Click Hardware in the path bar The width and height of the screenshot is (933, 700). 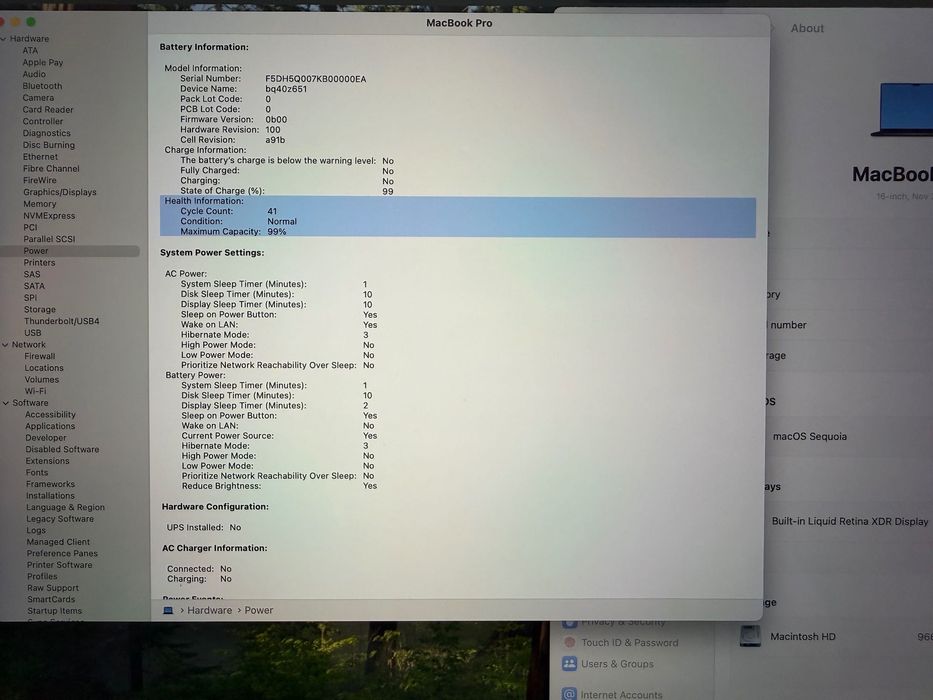pos(209,611)
